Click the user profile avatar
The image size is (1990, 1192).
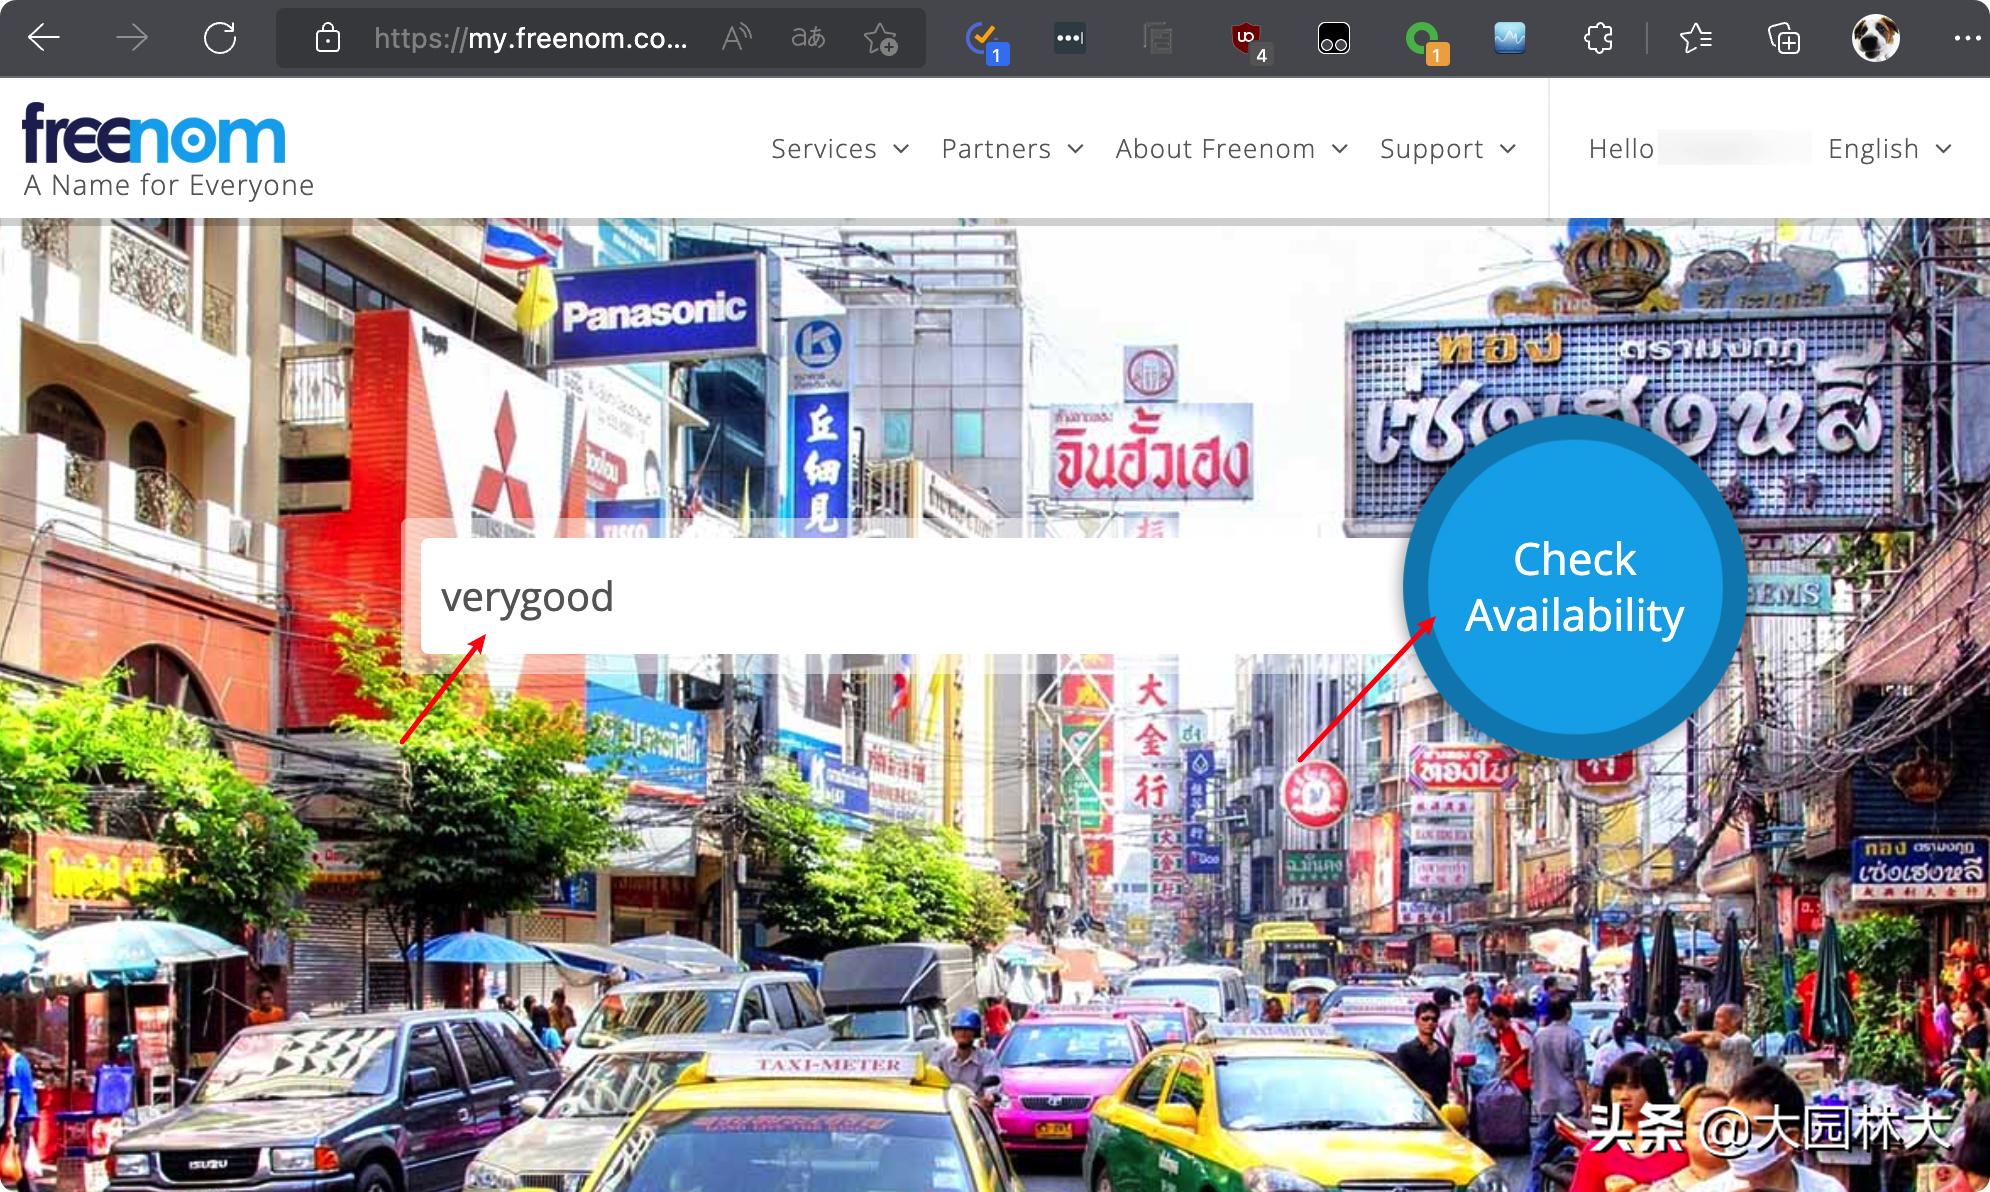(1875, 39)
